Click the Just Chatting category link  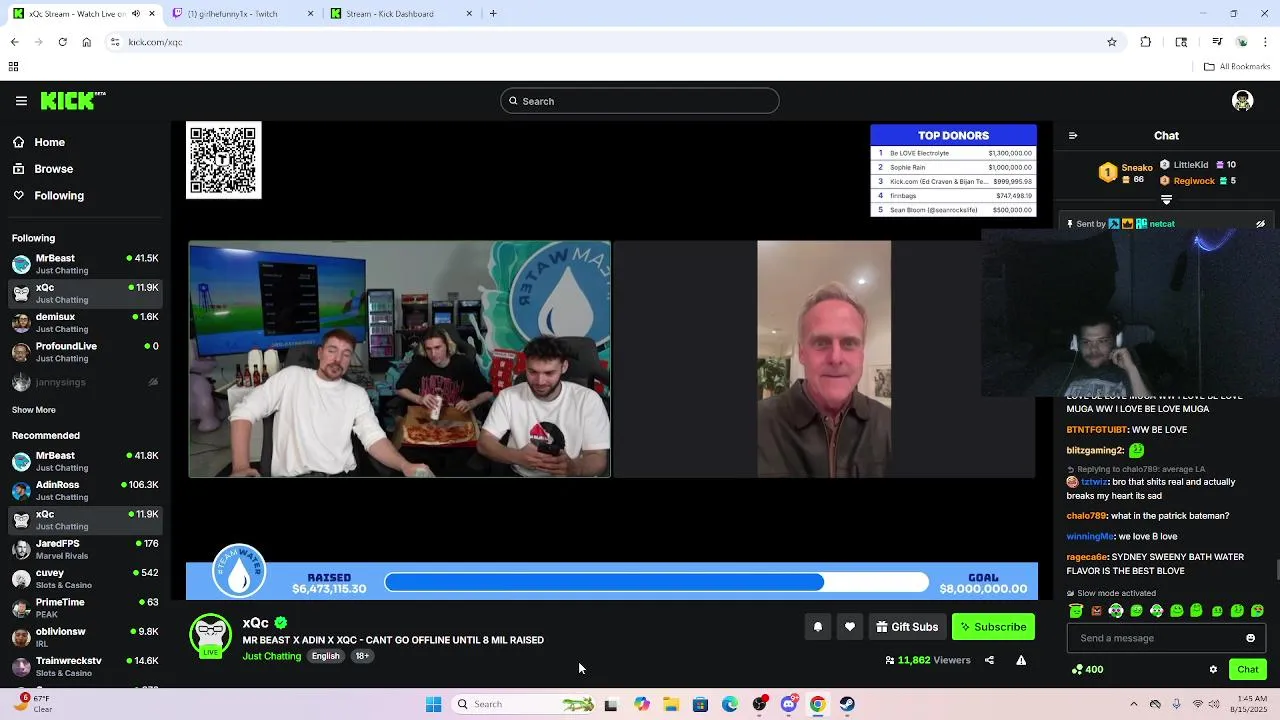(x=271, y=656)
